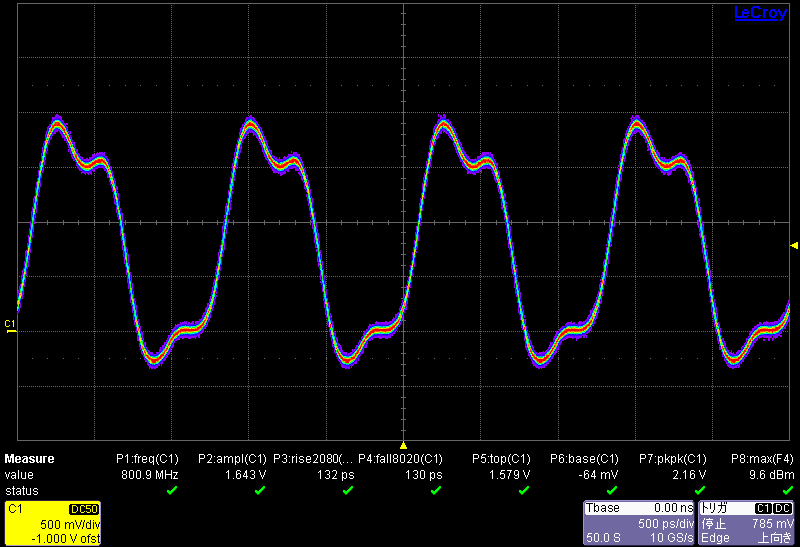Screen dimensions: 800x547
Task: Click the P2 ampl status checkmark
Action: (x=260, y=491)
